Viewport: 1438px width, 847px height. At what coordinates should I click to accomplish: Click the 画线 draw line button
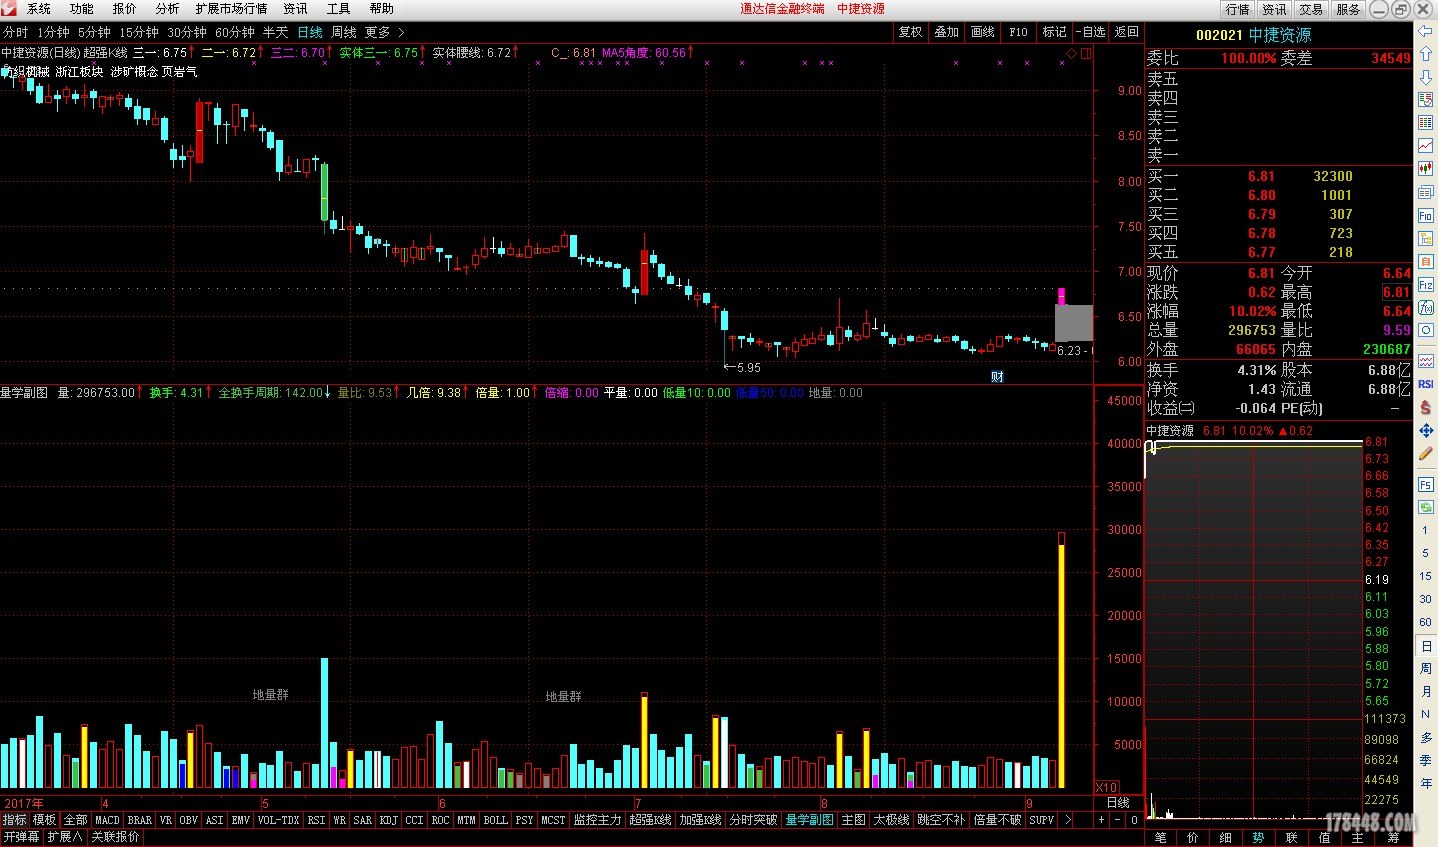982,32
